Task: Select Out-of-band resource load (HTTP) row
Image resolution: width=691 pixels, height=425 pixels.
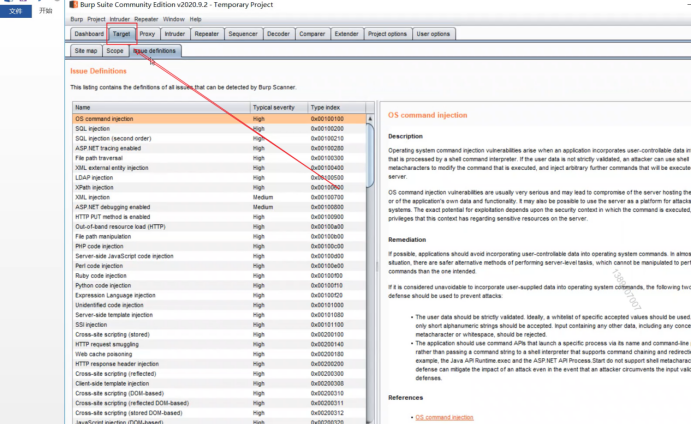Action: (219, 227)
